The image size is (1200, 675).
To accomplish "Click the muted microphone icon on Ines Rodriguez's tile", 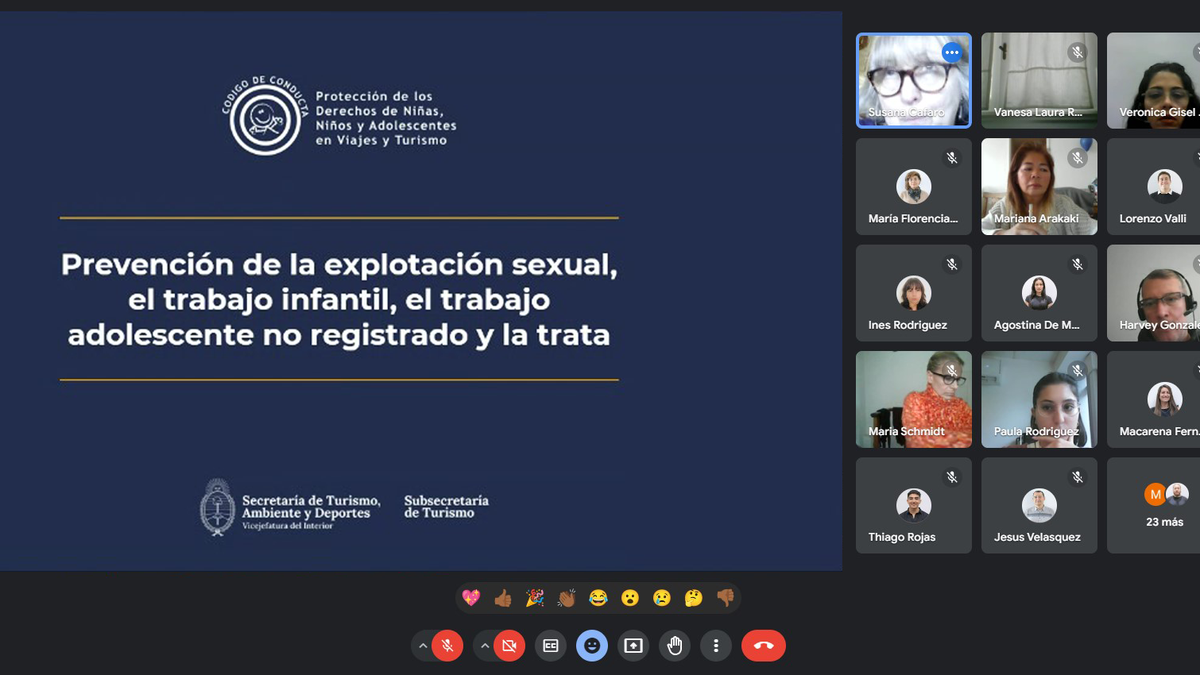I will click(x=951, y=264).
